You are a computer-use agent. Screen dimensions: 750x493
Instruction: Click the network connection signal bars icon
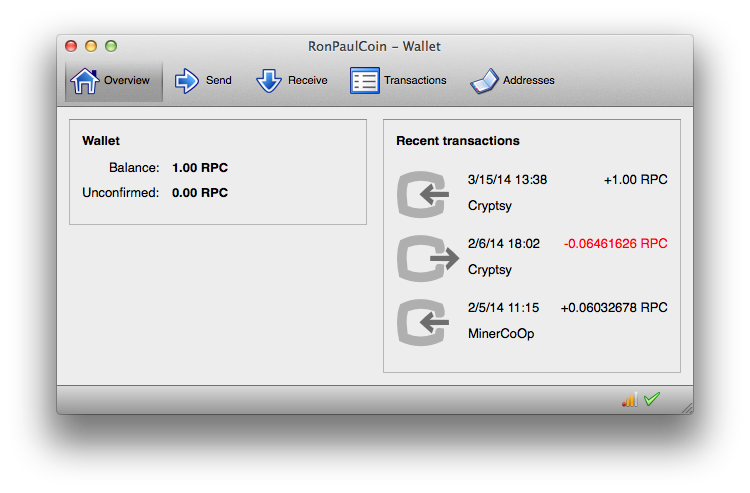click(629, 399)
